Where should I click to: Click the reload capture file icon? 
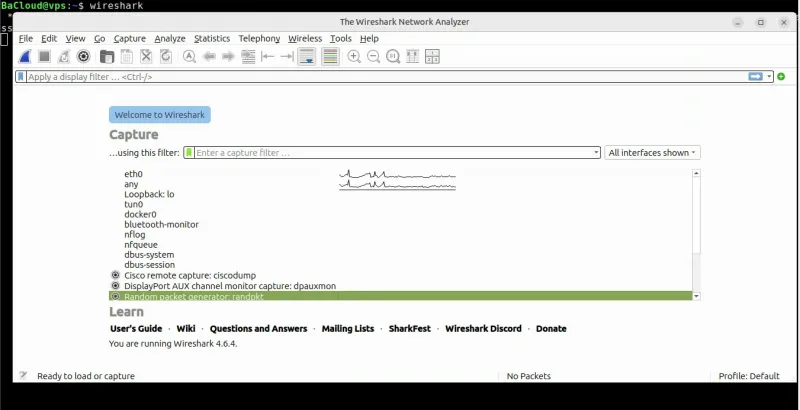166,57
